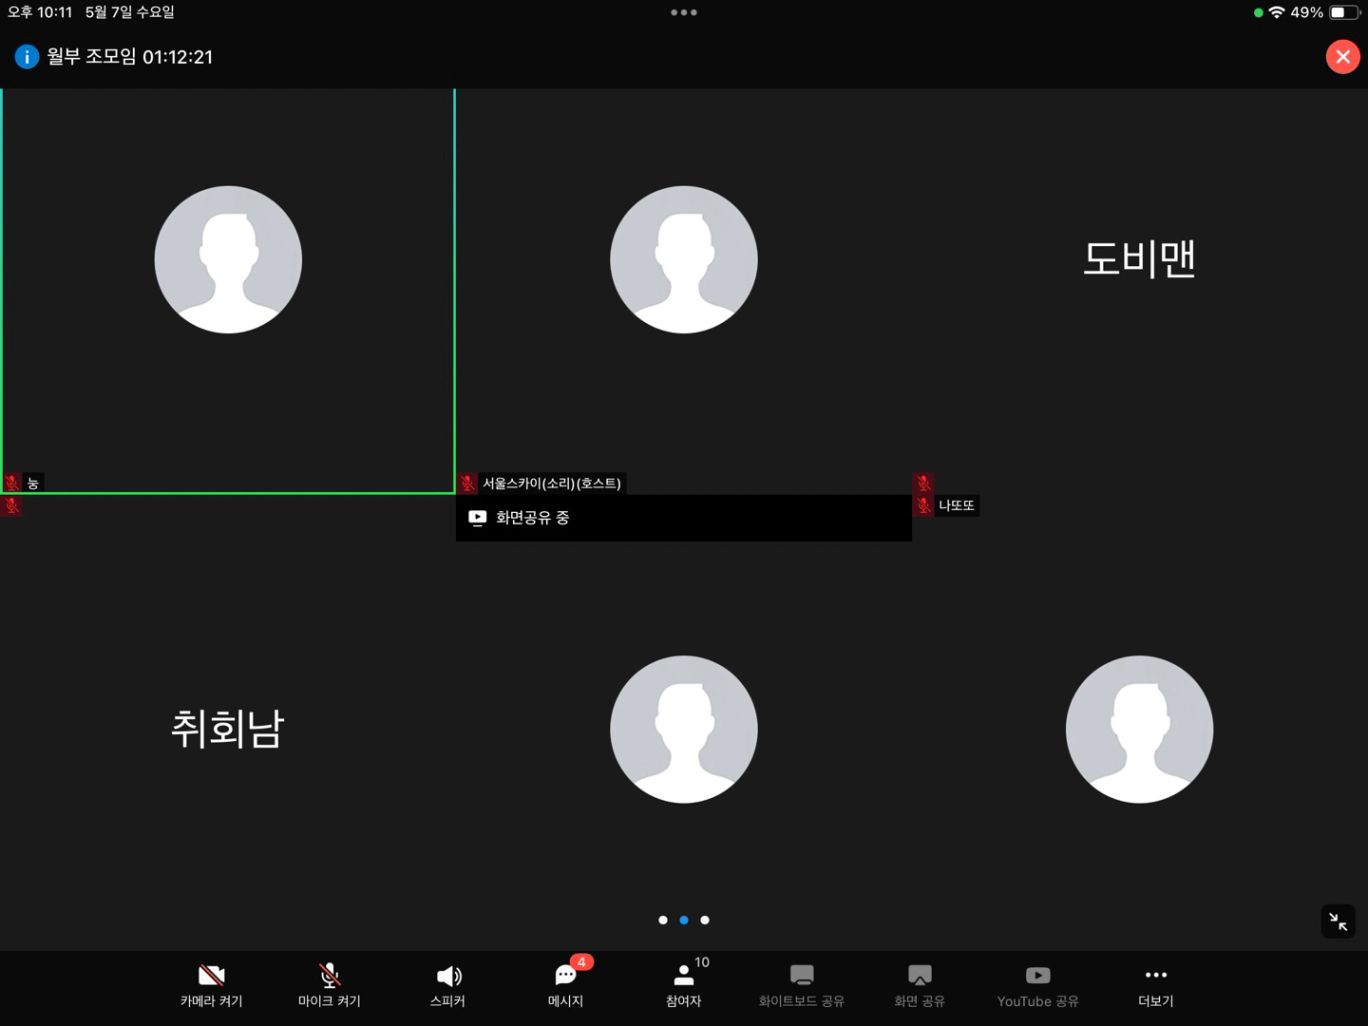Tap the 49% battery percentage

[x=1307, y=13]
